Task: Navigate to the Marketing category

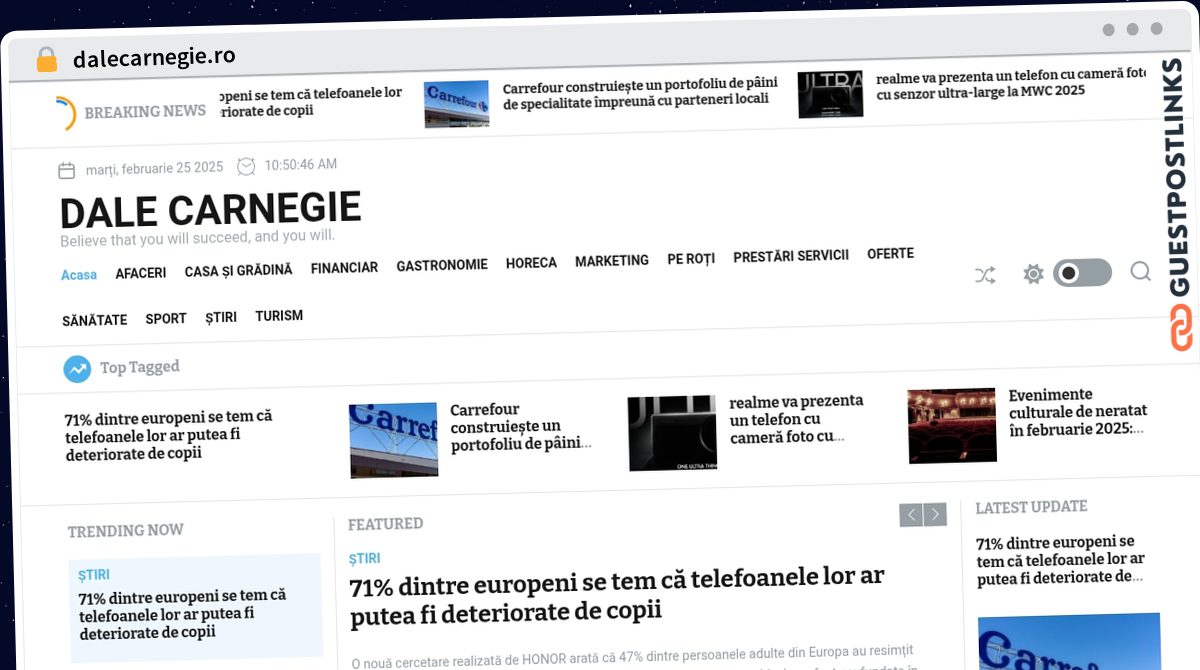Action: [x=612, y=261]
